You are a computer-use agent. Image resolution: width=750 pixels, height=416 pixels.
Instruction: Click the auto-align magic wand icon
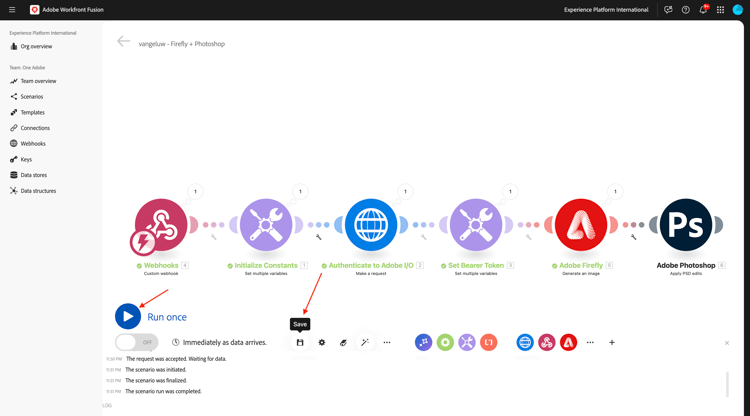pos(365,342)
